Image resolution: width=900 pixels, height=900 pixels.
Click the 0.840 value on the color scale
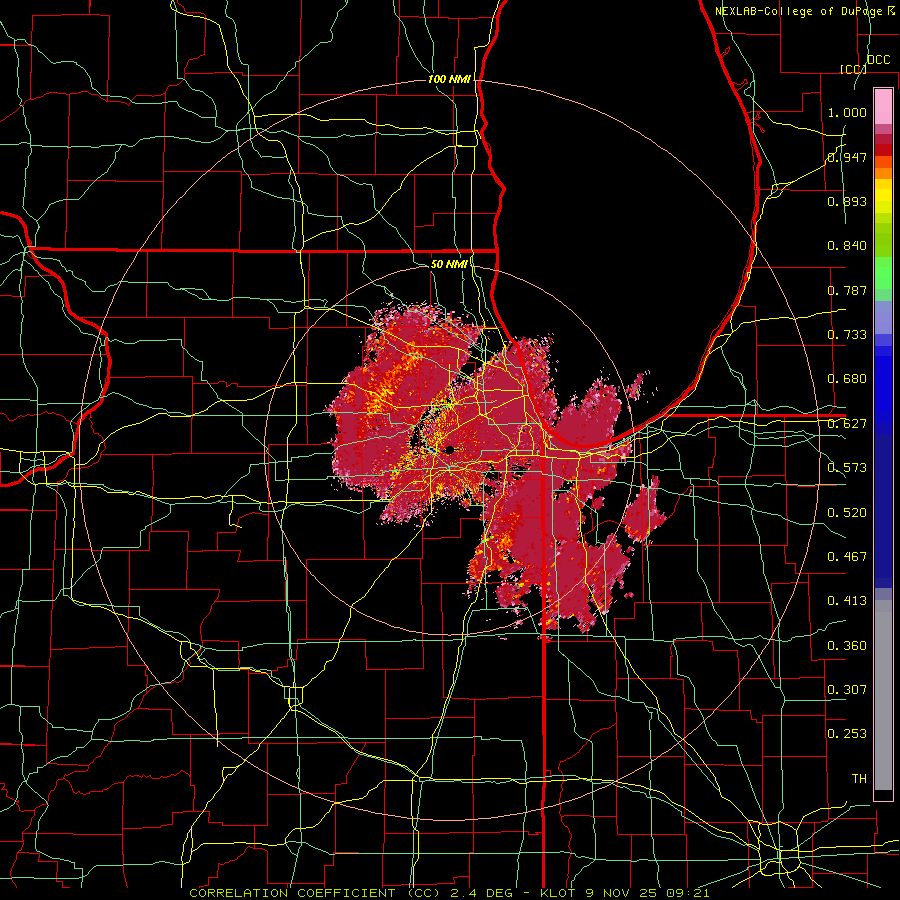coord(847,246)
